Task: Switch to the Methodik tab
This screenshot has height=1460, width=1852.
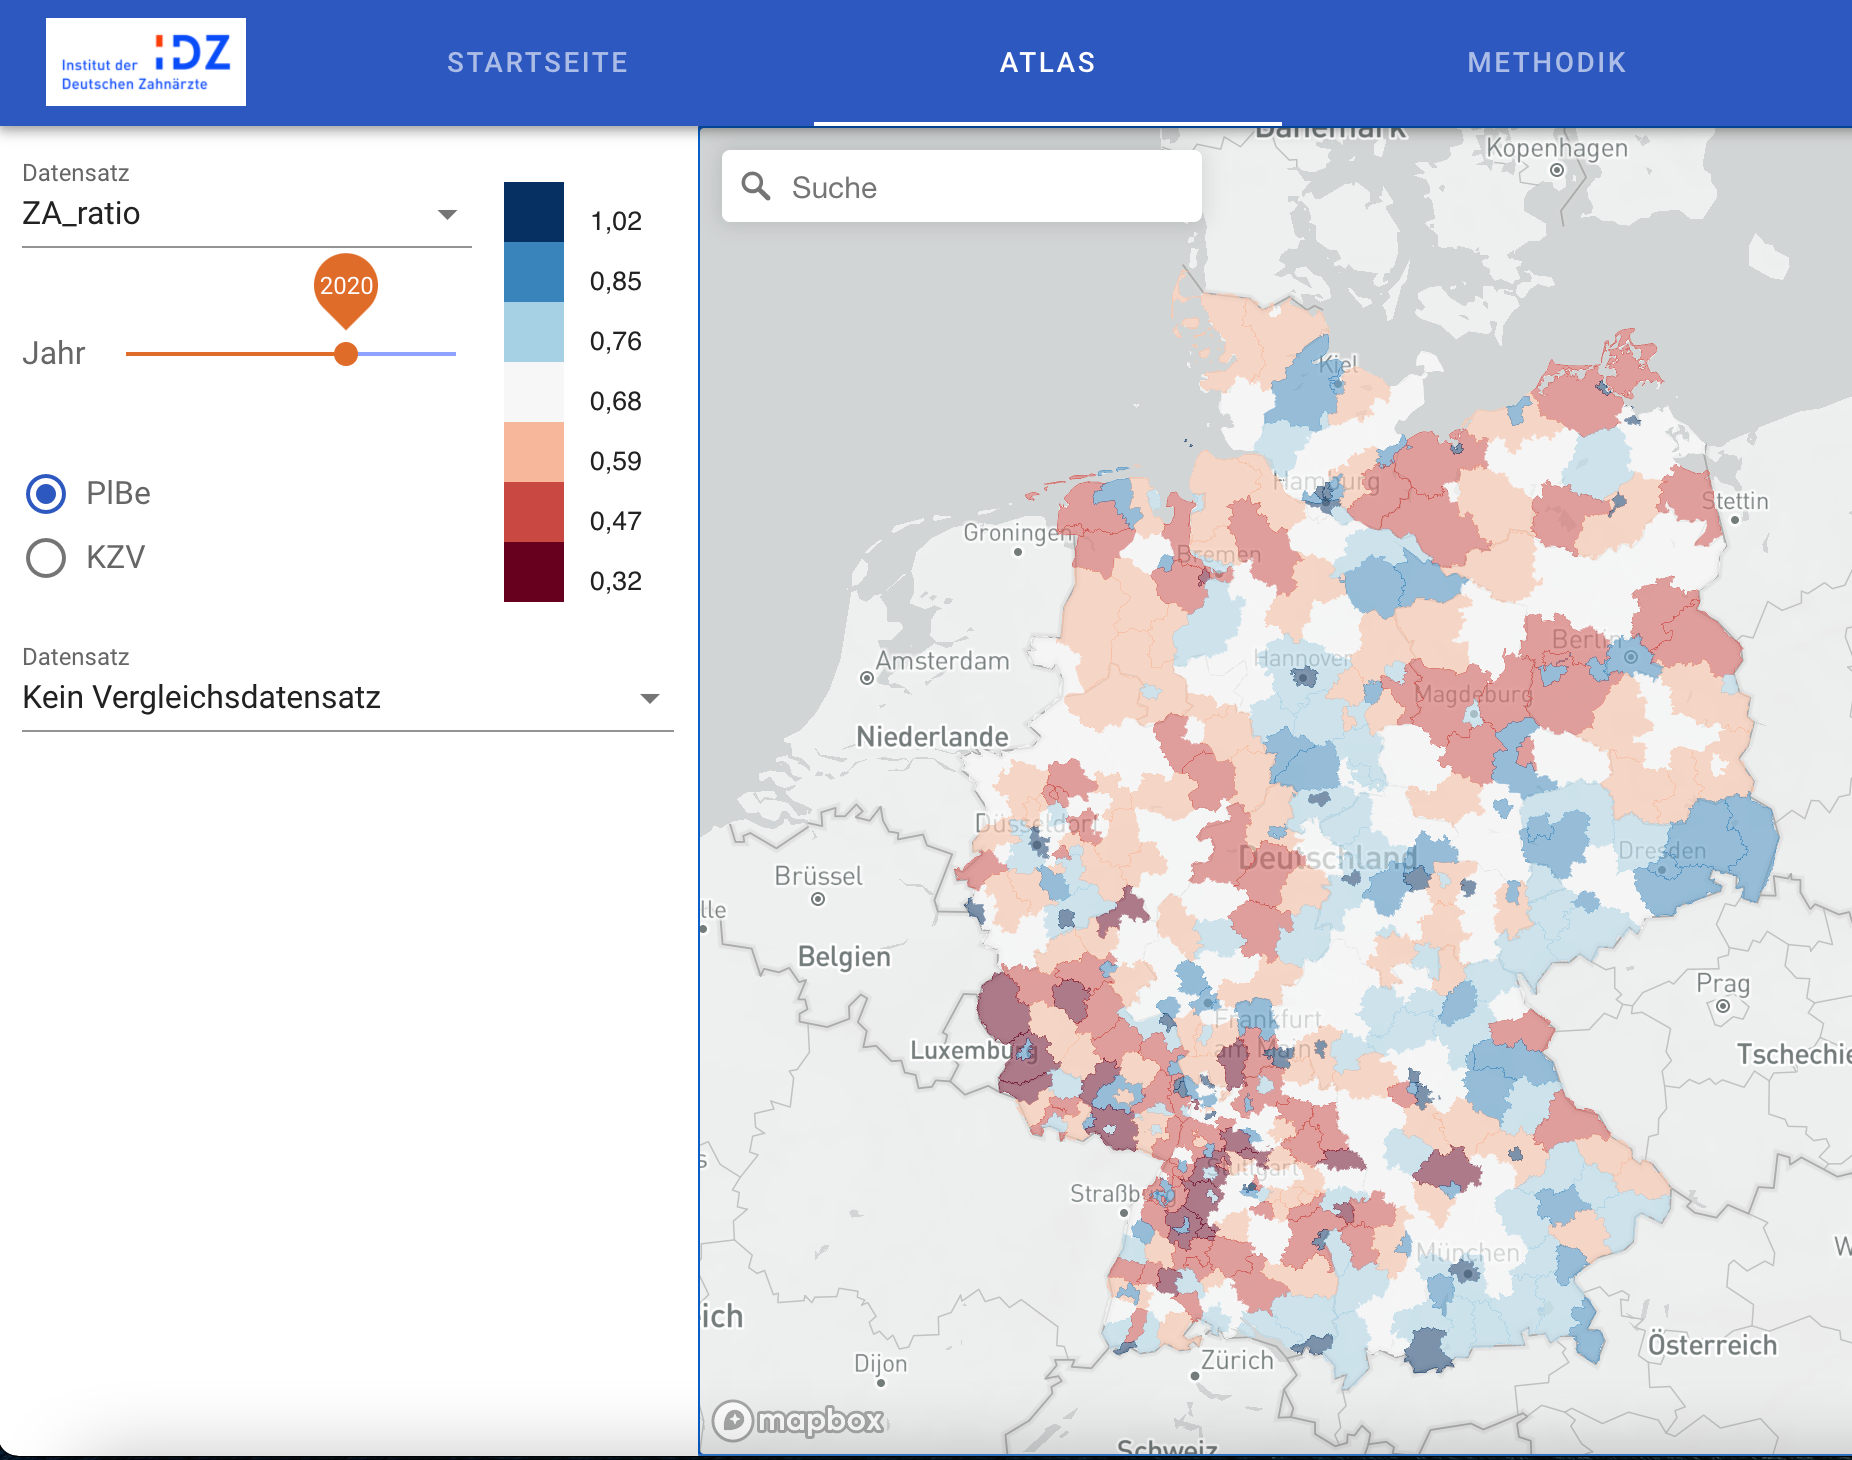Action: tap(1546, 63)
